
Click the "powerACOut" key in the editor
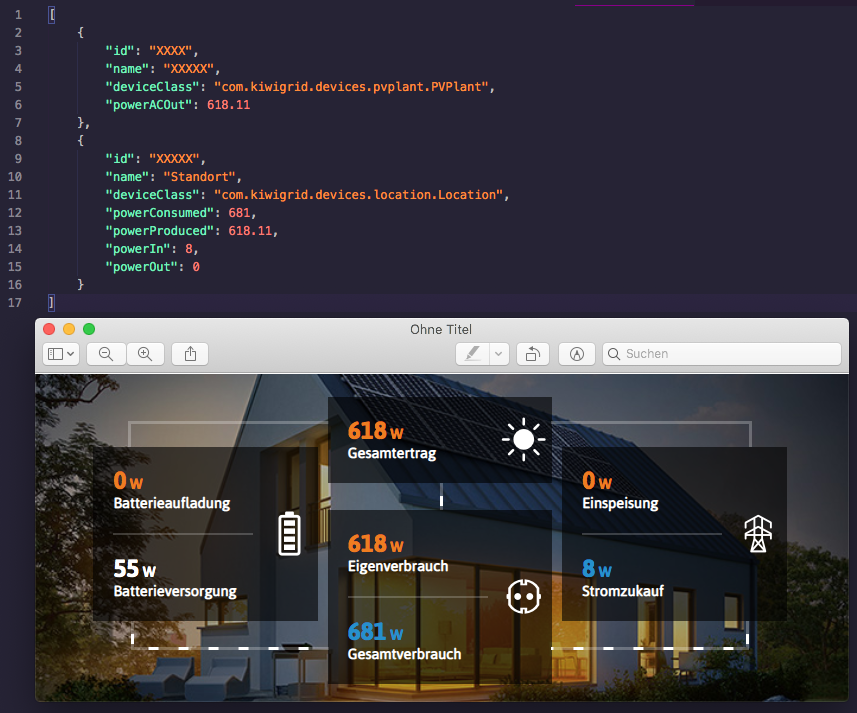149,105
